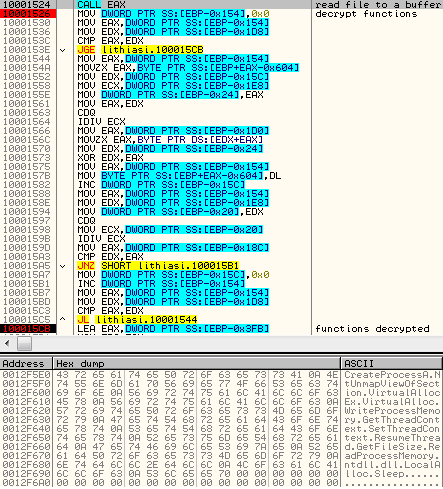This screenshot has height=489, width=443.
Task: Select the first IDIV ECX instruction at 10001564
Action: coord(102,122)
